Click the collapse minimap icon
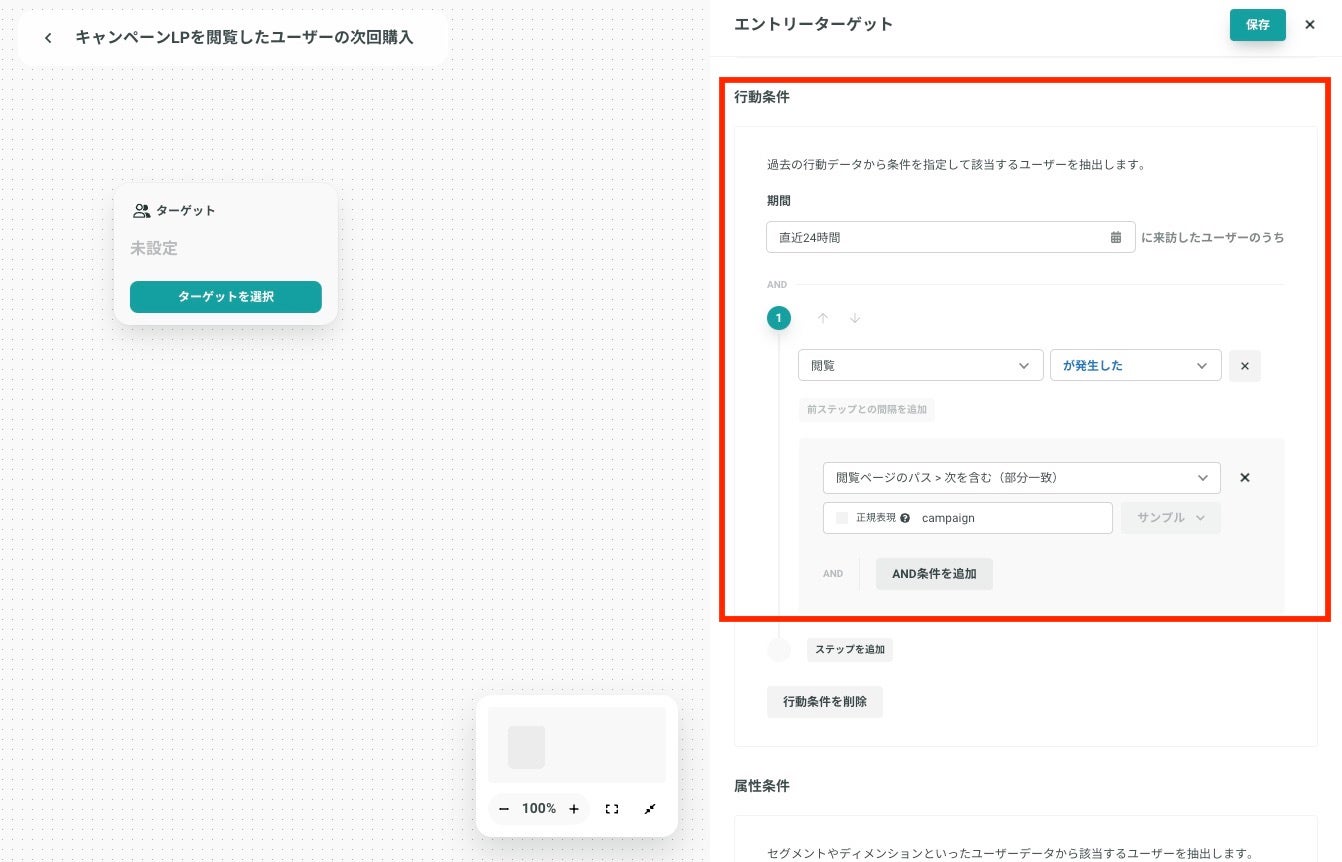 [x=650, y=809]
